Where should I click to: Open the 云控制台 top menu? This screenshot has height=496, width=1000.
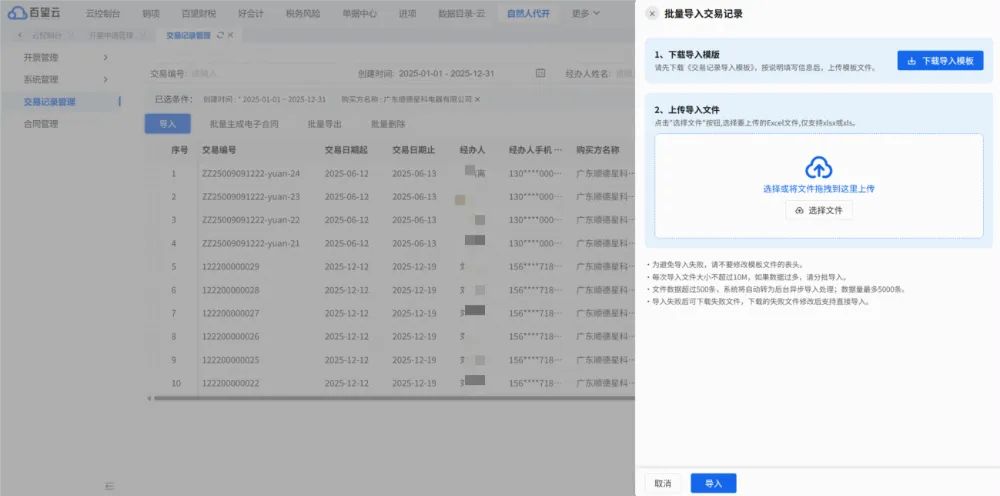[103, 13]
